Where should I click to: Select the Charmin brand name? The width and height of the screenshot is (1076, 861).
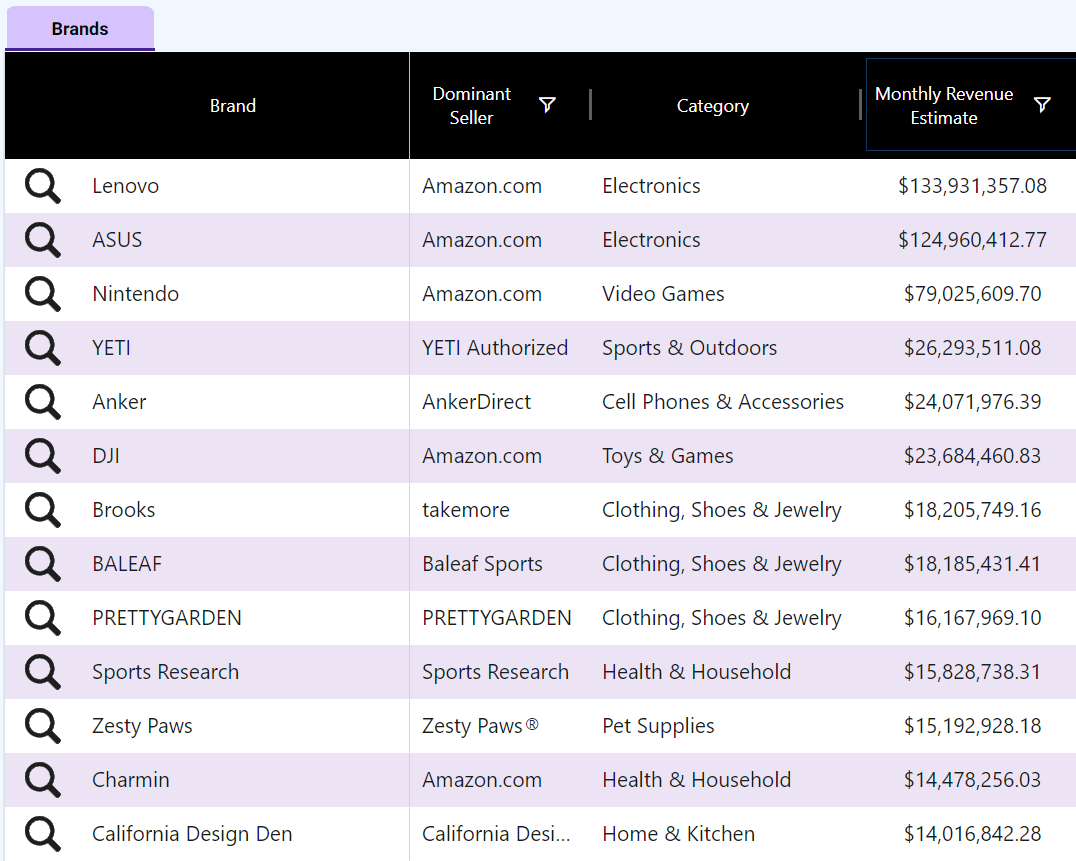coord(130,780)
